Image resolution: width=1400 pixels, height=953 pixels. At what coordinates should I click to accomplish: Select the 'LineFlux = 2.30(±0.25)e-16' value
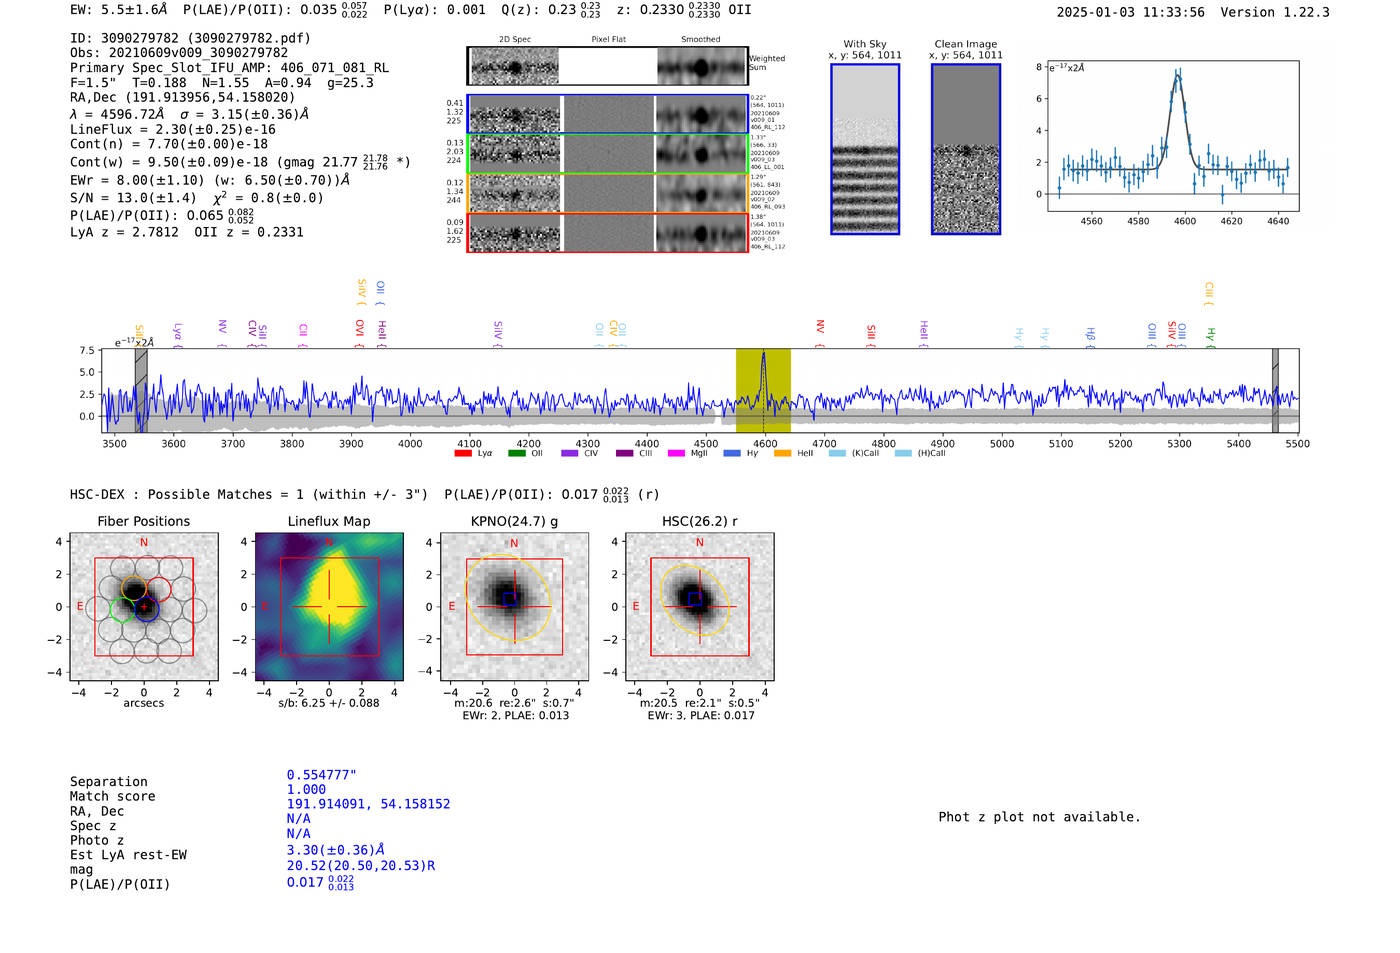point(173,129)
